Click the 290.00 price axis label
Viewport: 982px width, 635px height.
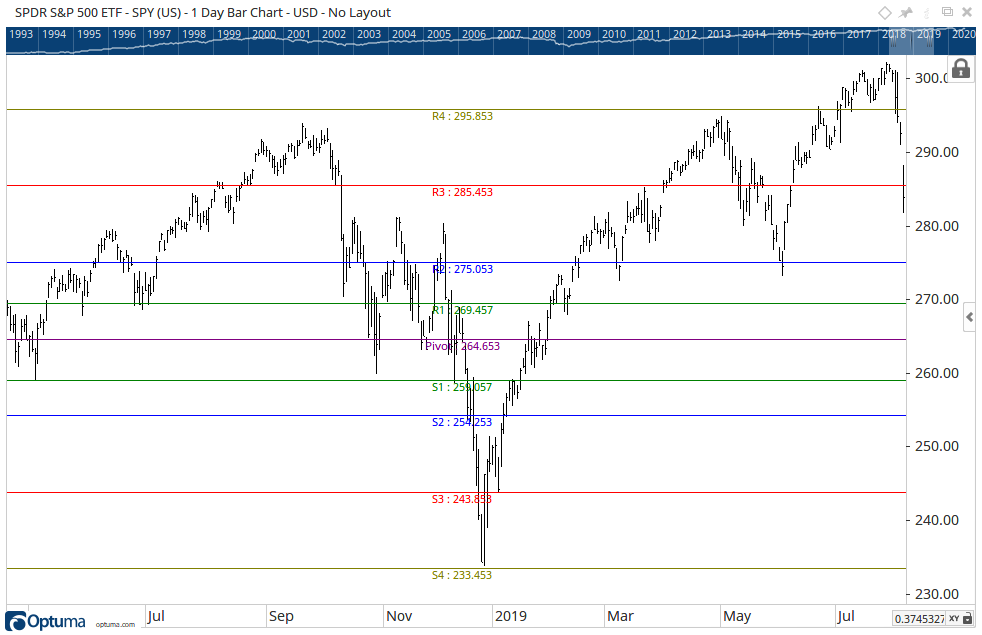point(937,152)
